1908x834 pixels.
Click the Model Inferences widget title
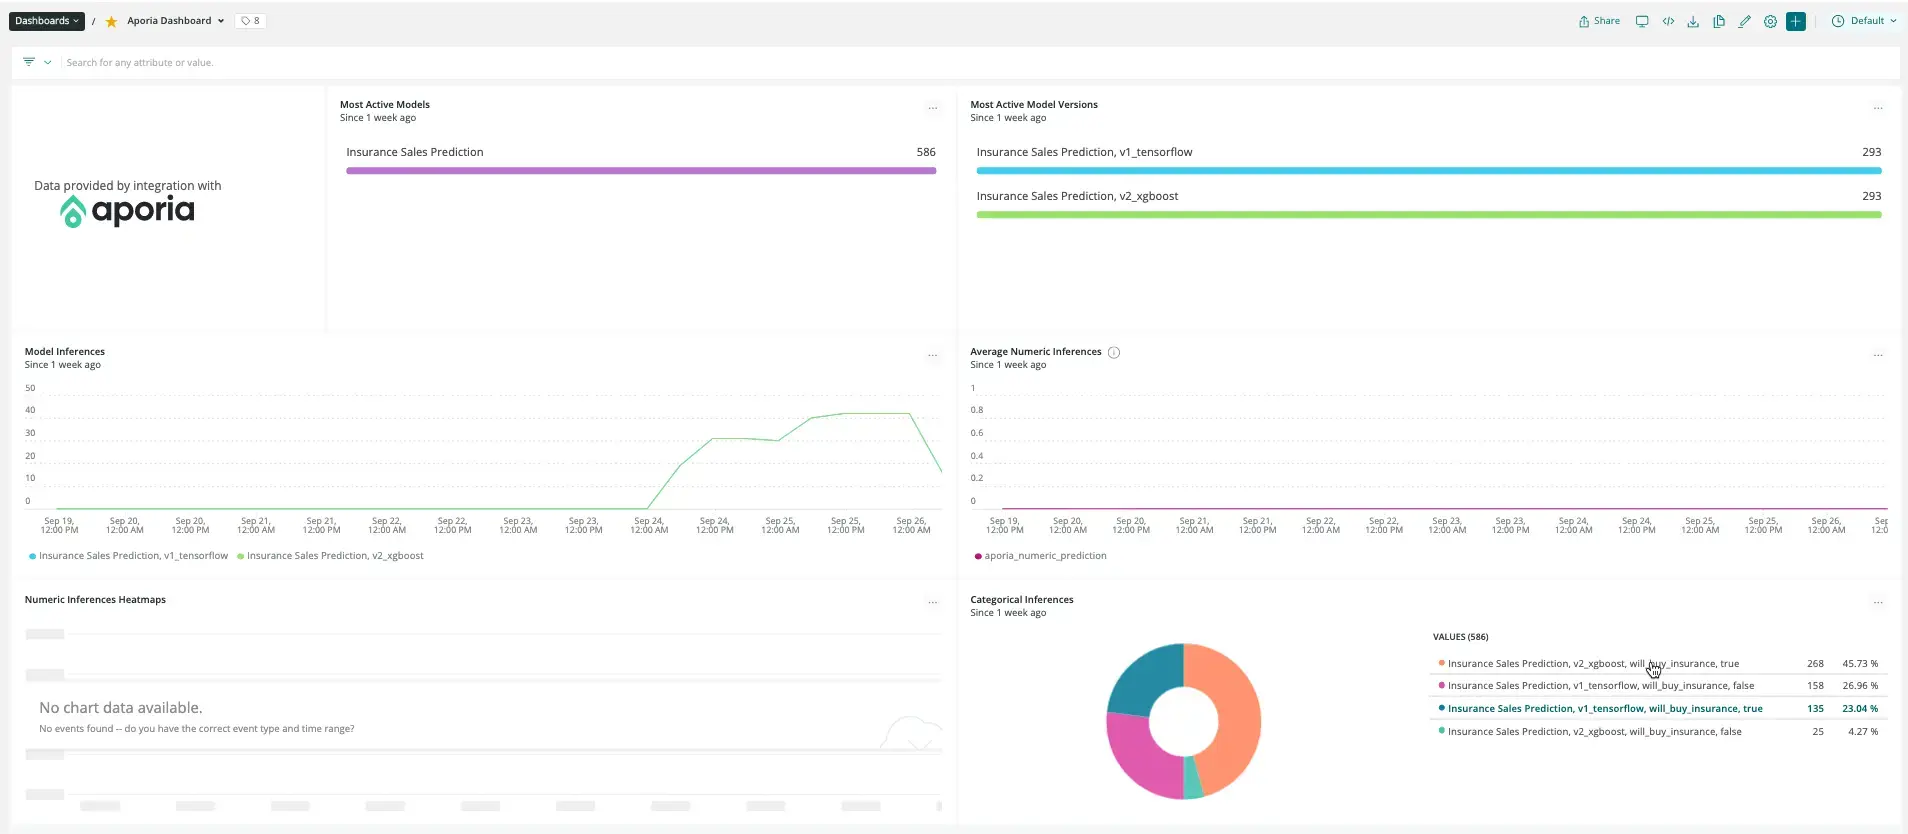point(65,352)
